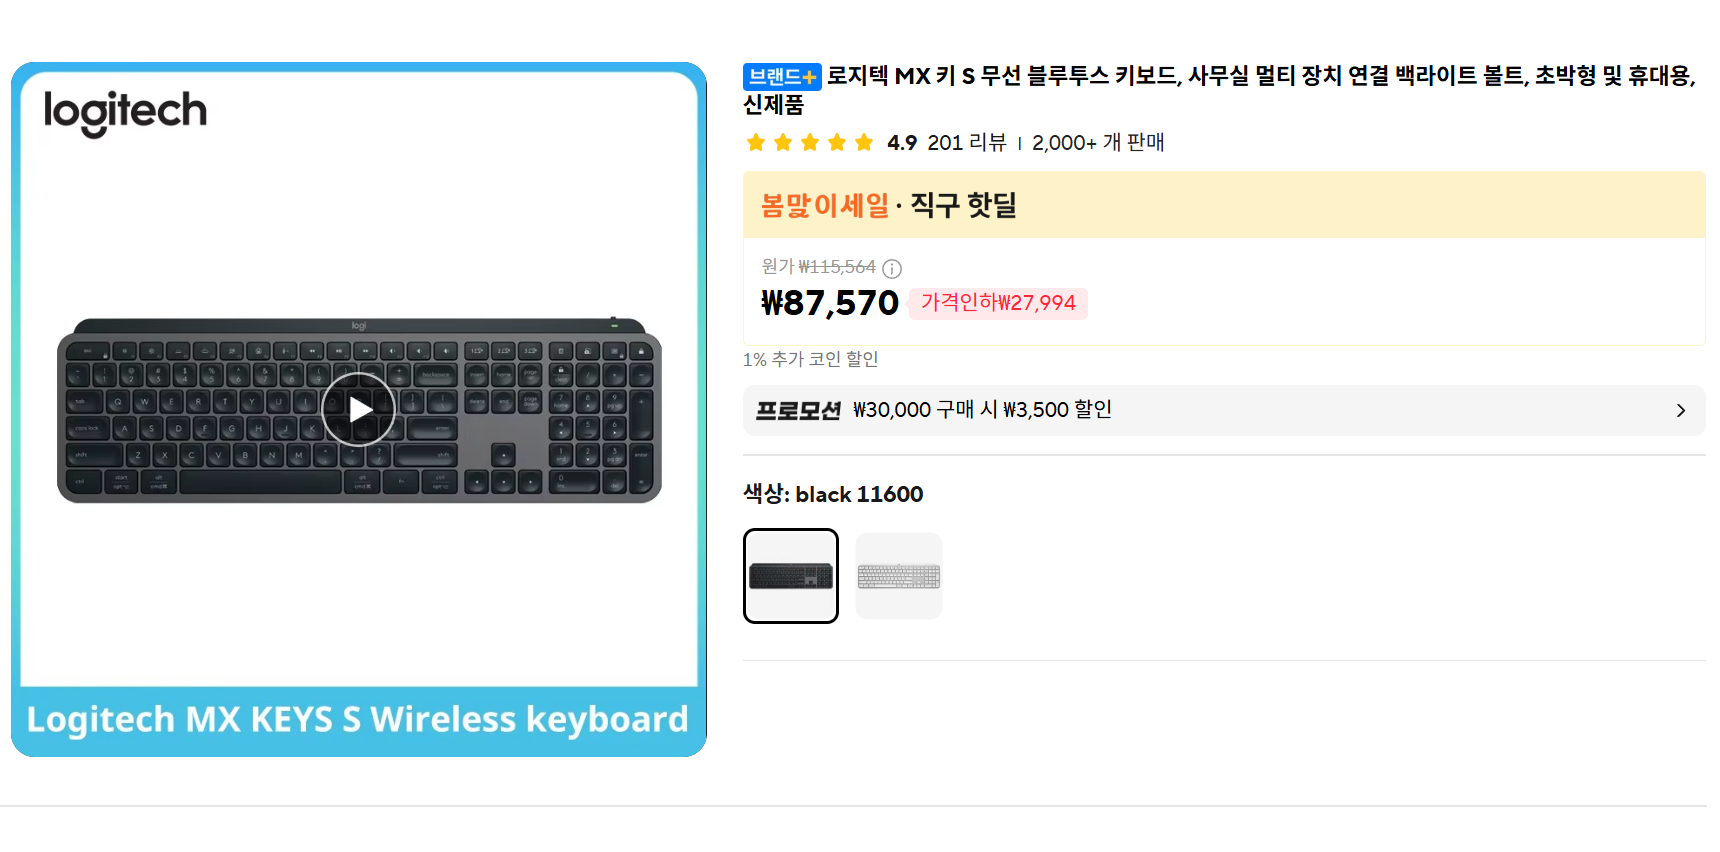Click the 가격인하 ₩27,994 discount tag
Screen dimensions: 1720x852
click(997, 303)
